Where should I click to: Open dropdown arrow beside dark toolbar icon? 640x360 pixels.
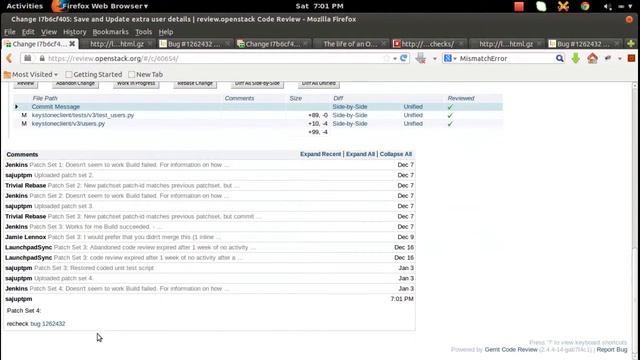pyautogui.click(x=620, y=59)
